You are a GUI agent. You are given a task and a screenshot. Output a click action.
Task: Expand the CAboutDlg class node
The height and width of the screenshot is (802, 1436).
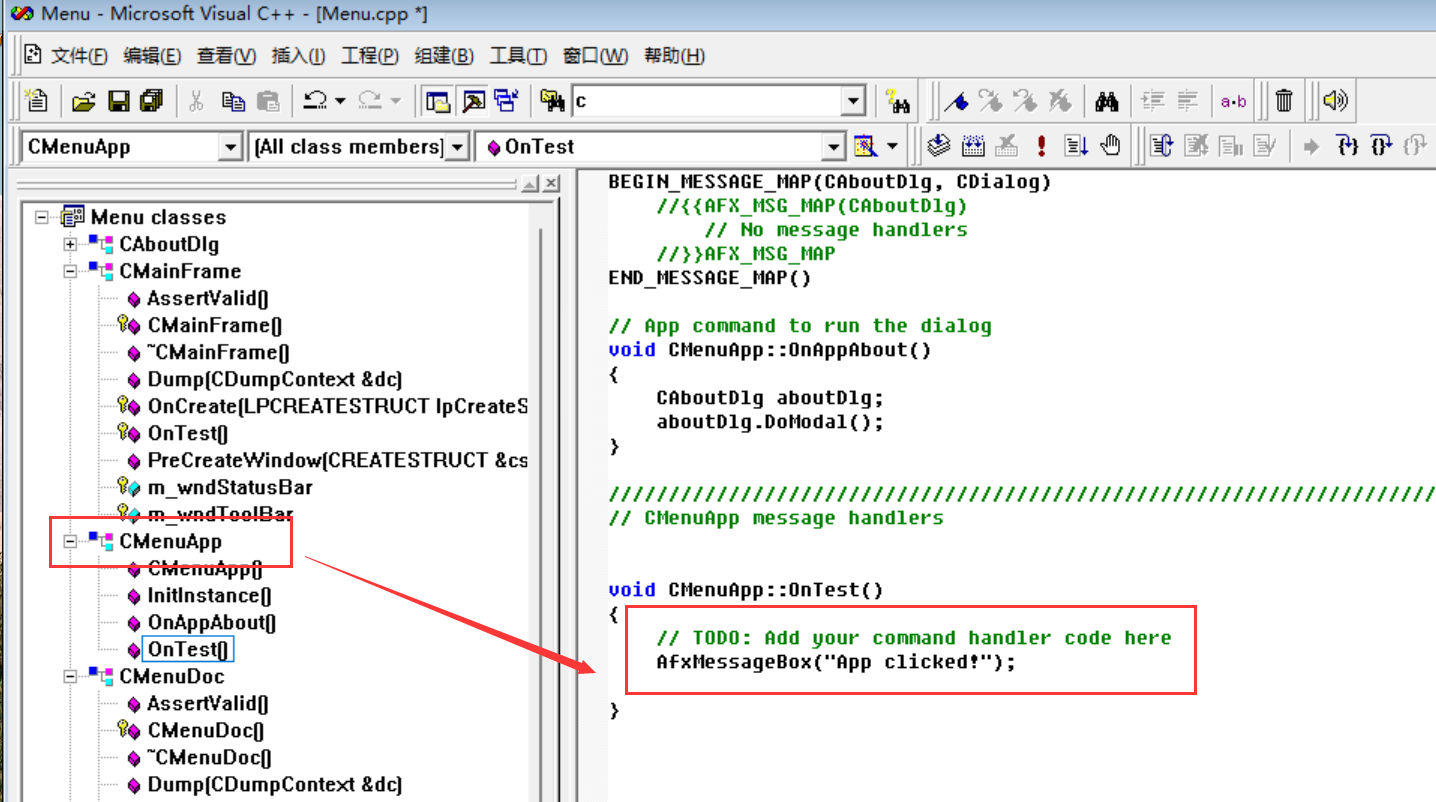[x=70, y=244]
